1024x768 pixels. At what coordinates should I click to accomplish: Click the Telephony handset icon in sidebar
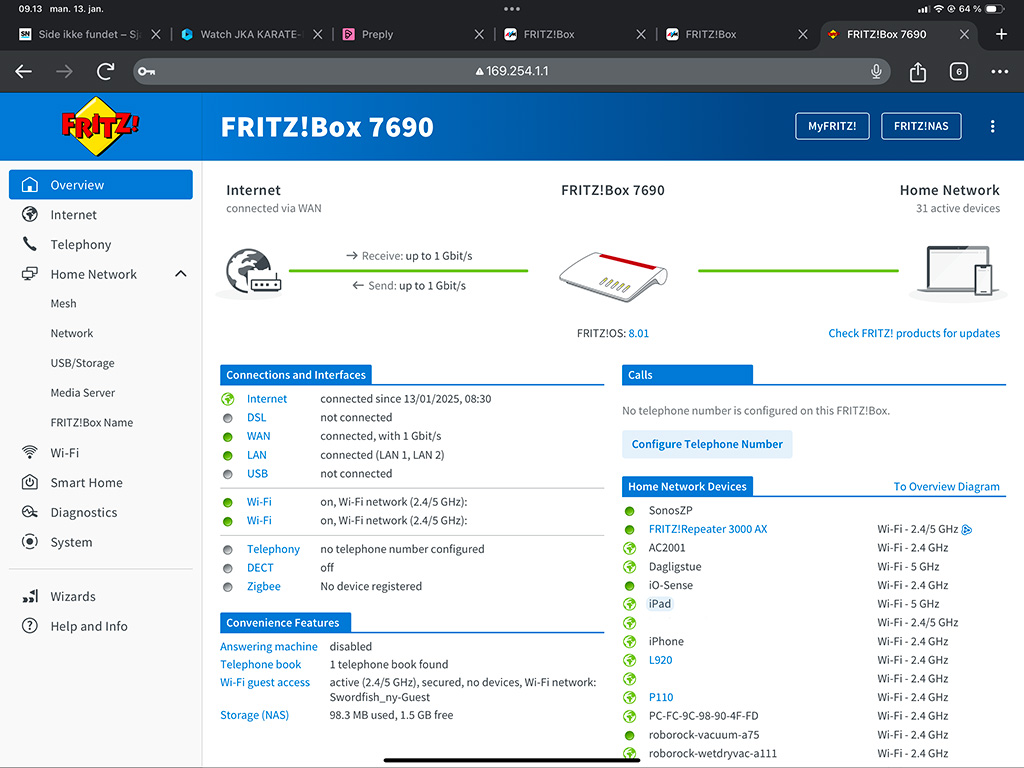pyautogui.click(x=30, y=245)
